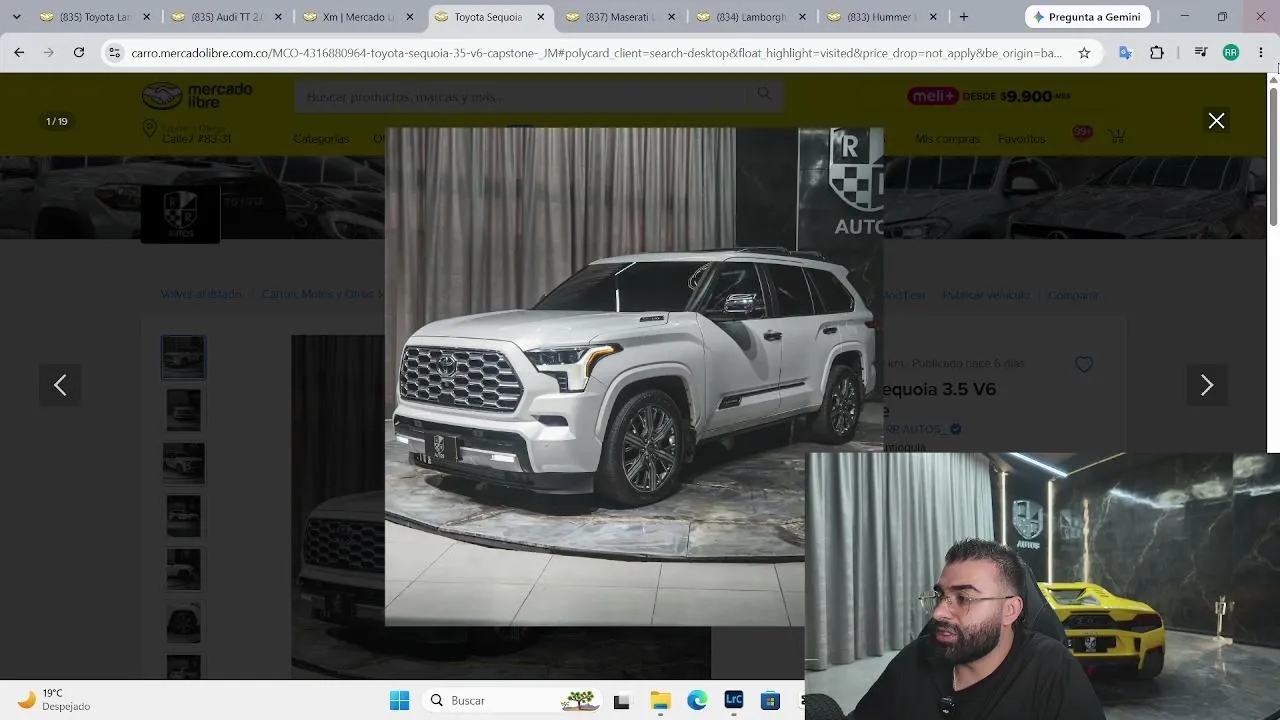Open File Explorer from the taskbar
Viewport: 1280px width, 720px height.
coord(660,701)
